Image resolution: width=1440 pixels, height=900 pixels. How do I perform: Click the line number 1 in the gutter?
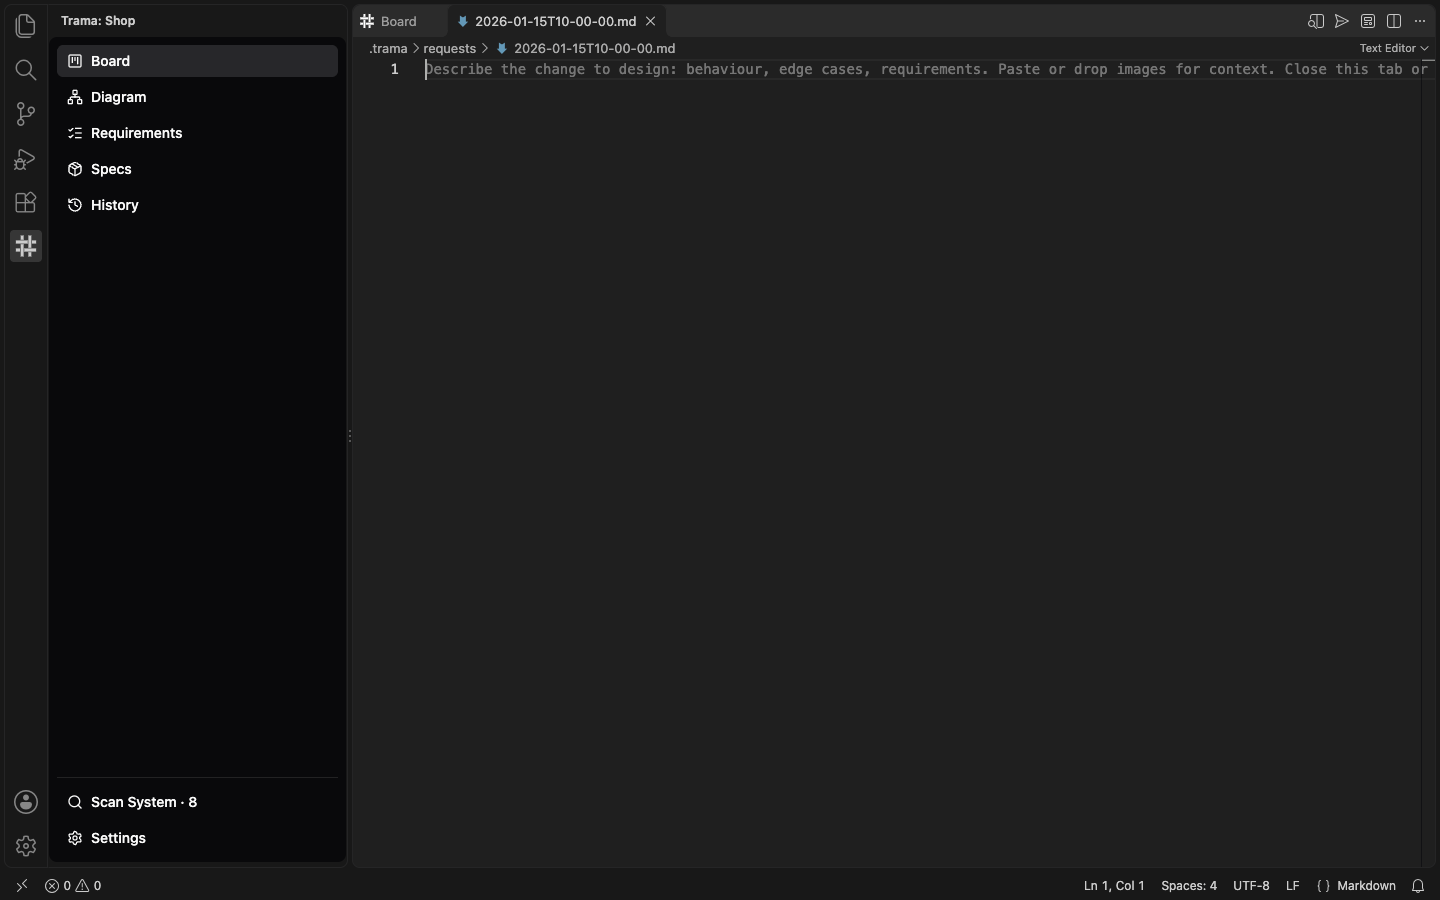(x=395, y=69)
